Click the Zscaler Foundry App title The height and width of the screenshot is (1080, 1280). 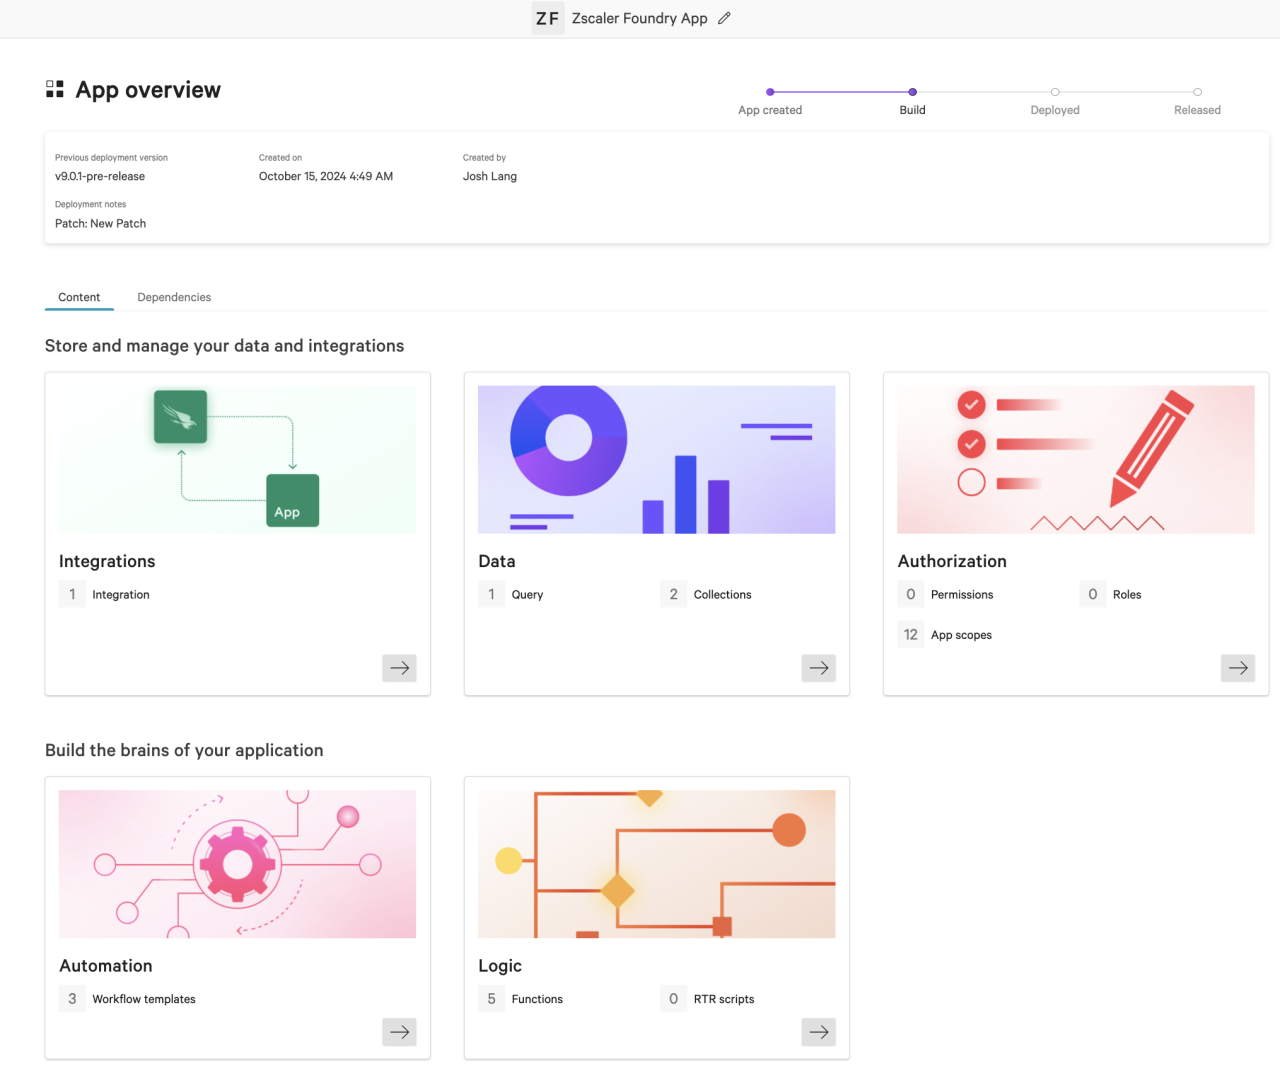pyautogui.click(x=640, y=18)
